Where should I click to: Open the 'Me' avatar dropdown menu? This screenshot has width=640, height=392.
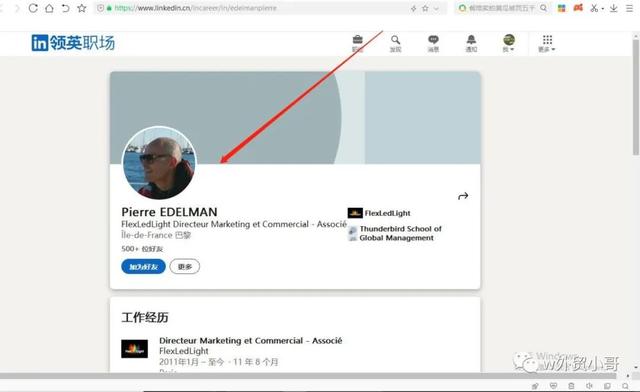509,43
